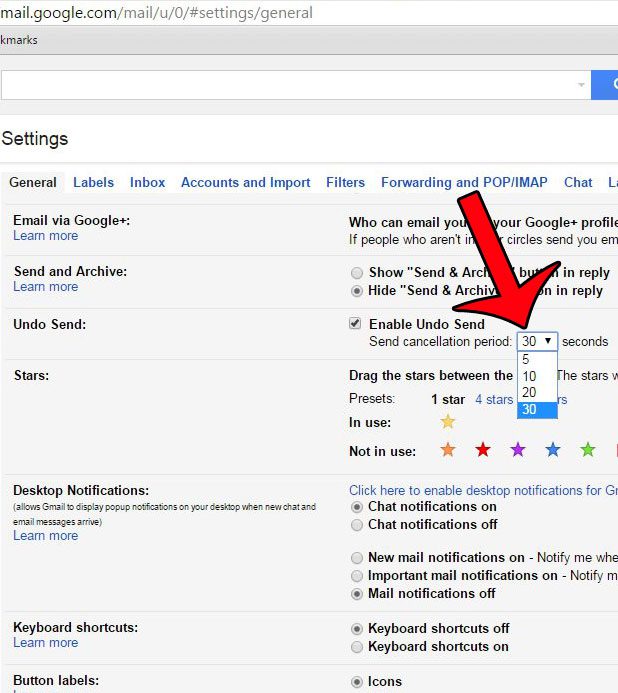Select the green star icon
618x693 pixels.
588,451
